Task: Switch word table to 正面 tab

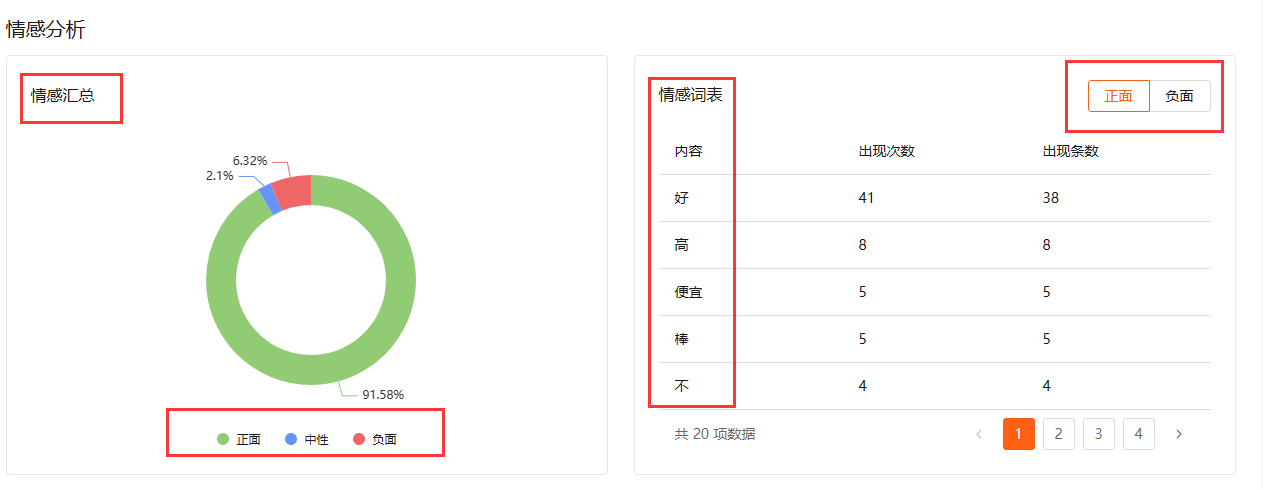Action: tap(1118, 96)
